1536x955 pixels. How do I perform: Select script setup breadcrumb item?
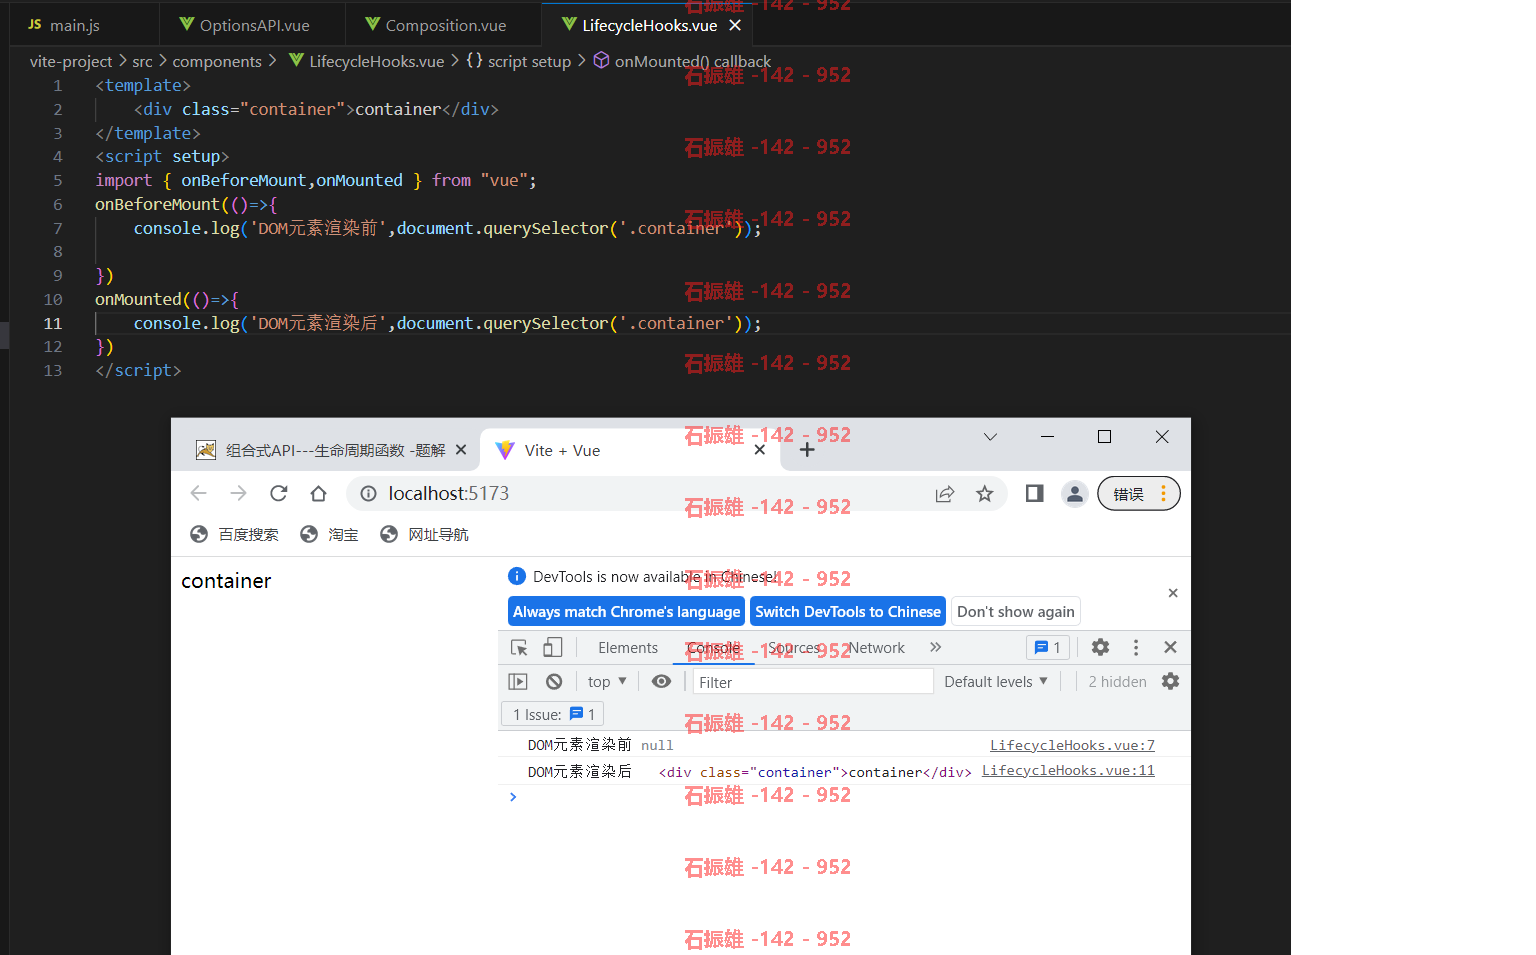pos(529,61)
